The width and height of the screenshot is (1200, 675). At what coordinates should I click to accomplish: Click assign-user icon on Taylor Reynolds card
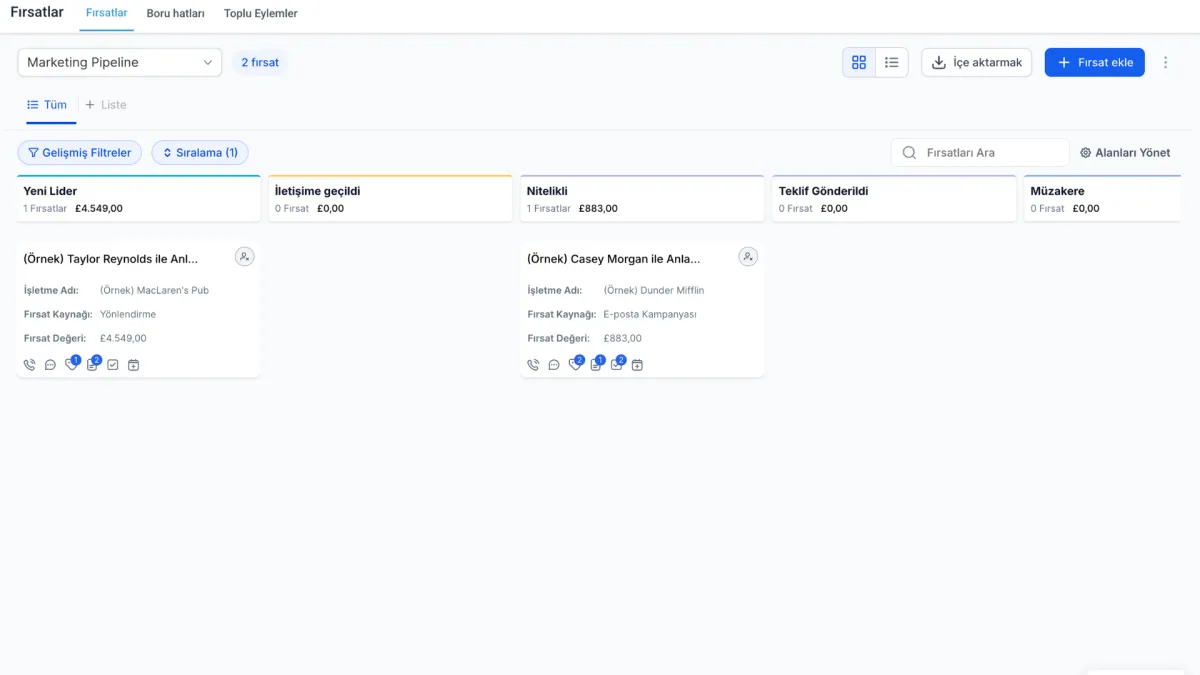coord(244,257)
